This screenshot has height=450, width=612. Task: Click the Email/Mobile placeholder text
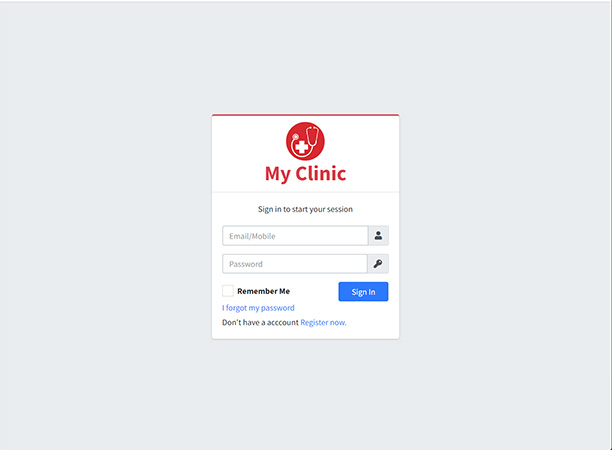pos(252,236)
